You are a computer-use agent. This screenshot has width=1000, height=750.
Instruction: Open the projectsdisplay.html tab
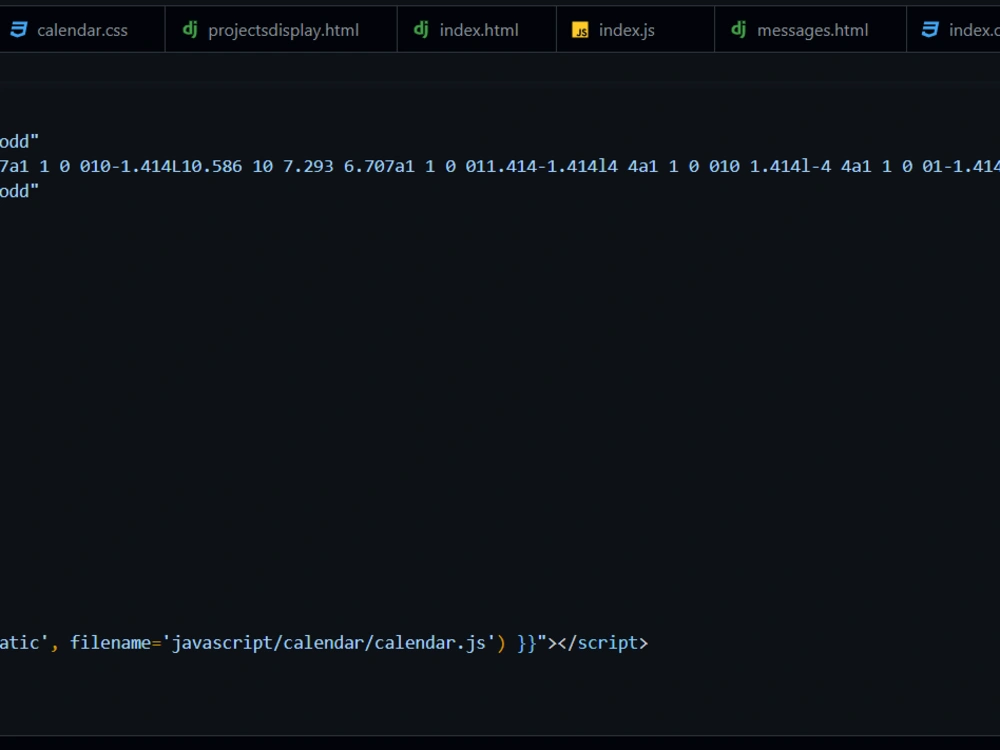pyautogui.click(x=281, y=30)
